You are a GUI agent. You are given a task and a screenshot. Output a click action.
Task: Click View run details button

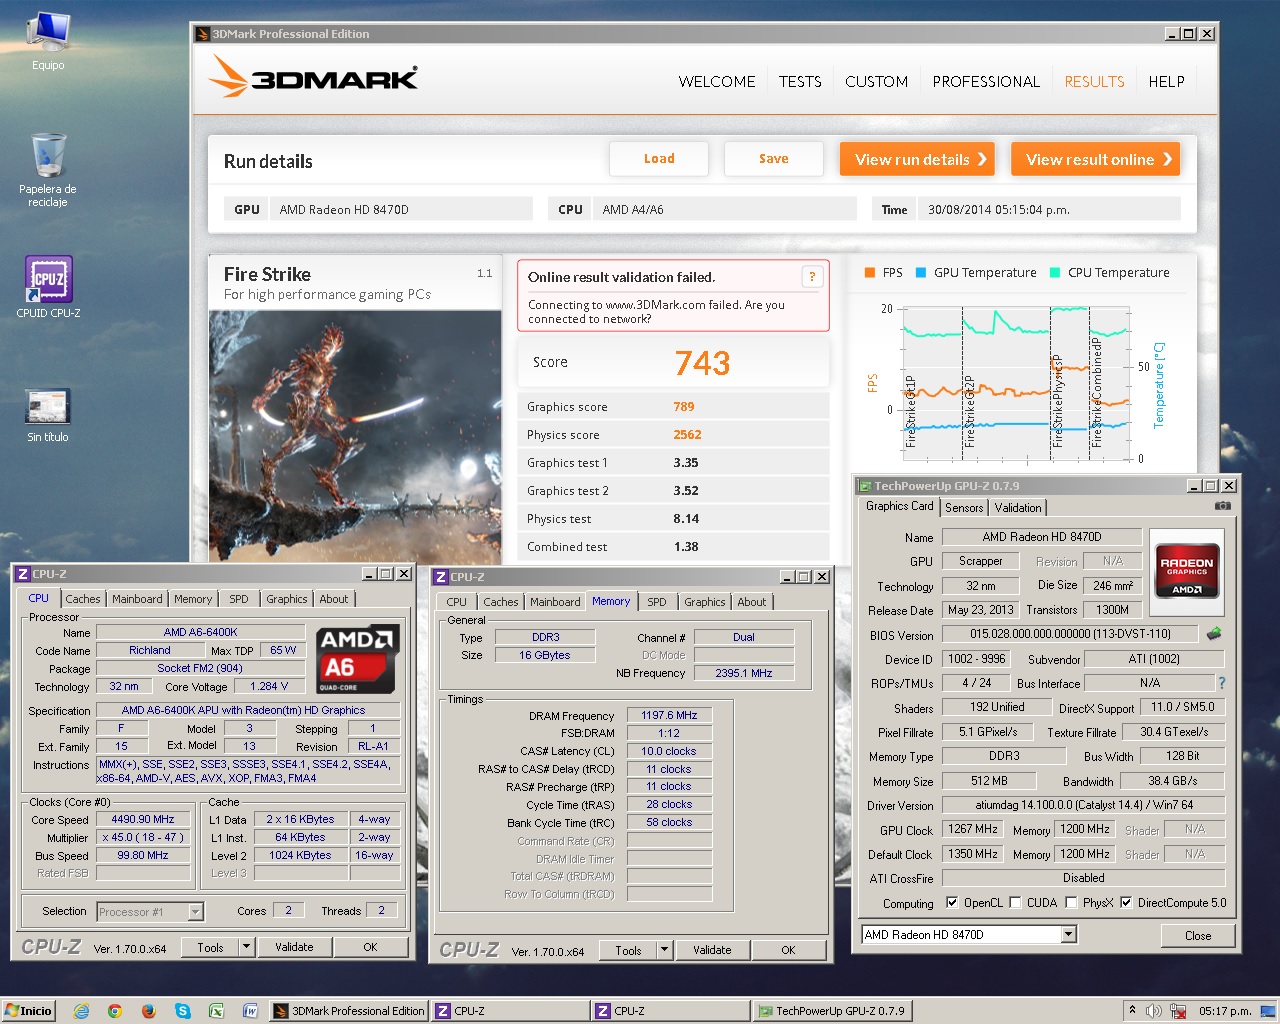click(918, 159)
